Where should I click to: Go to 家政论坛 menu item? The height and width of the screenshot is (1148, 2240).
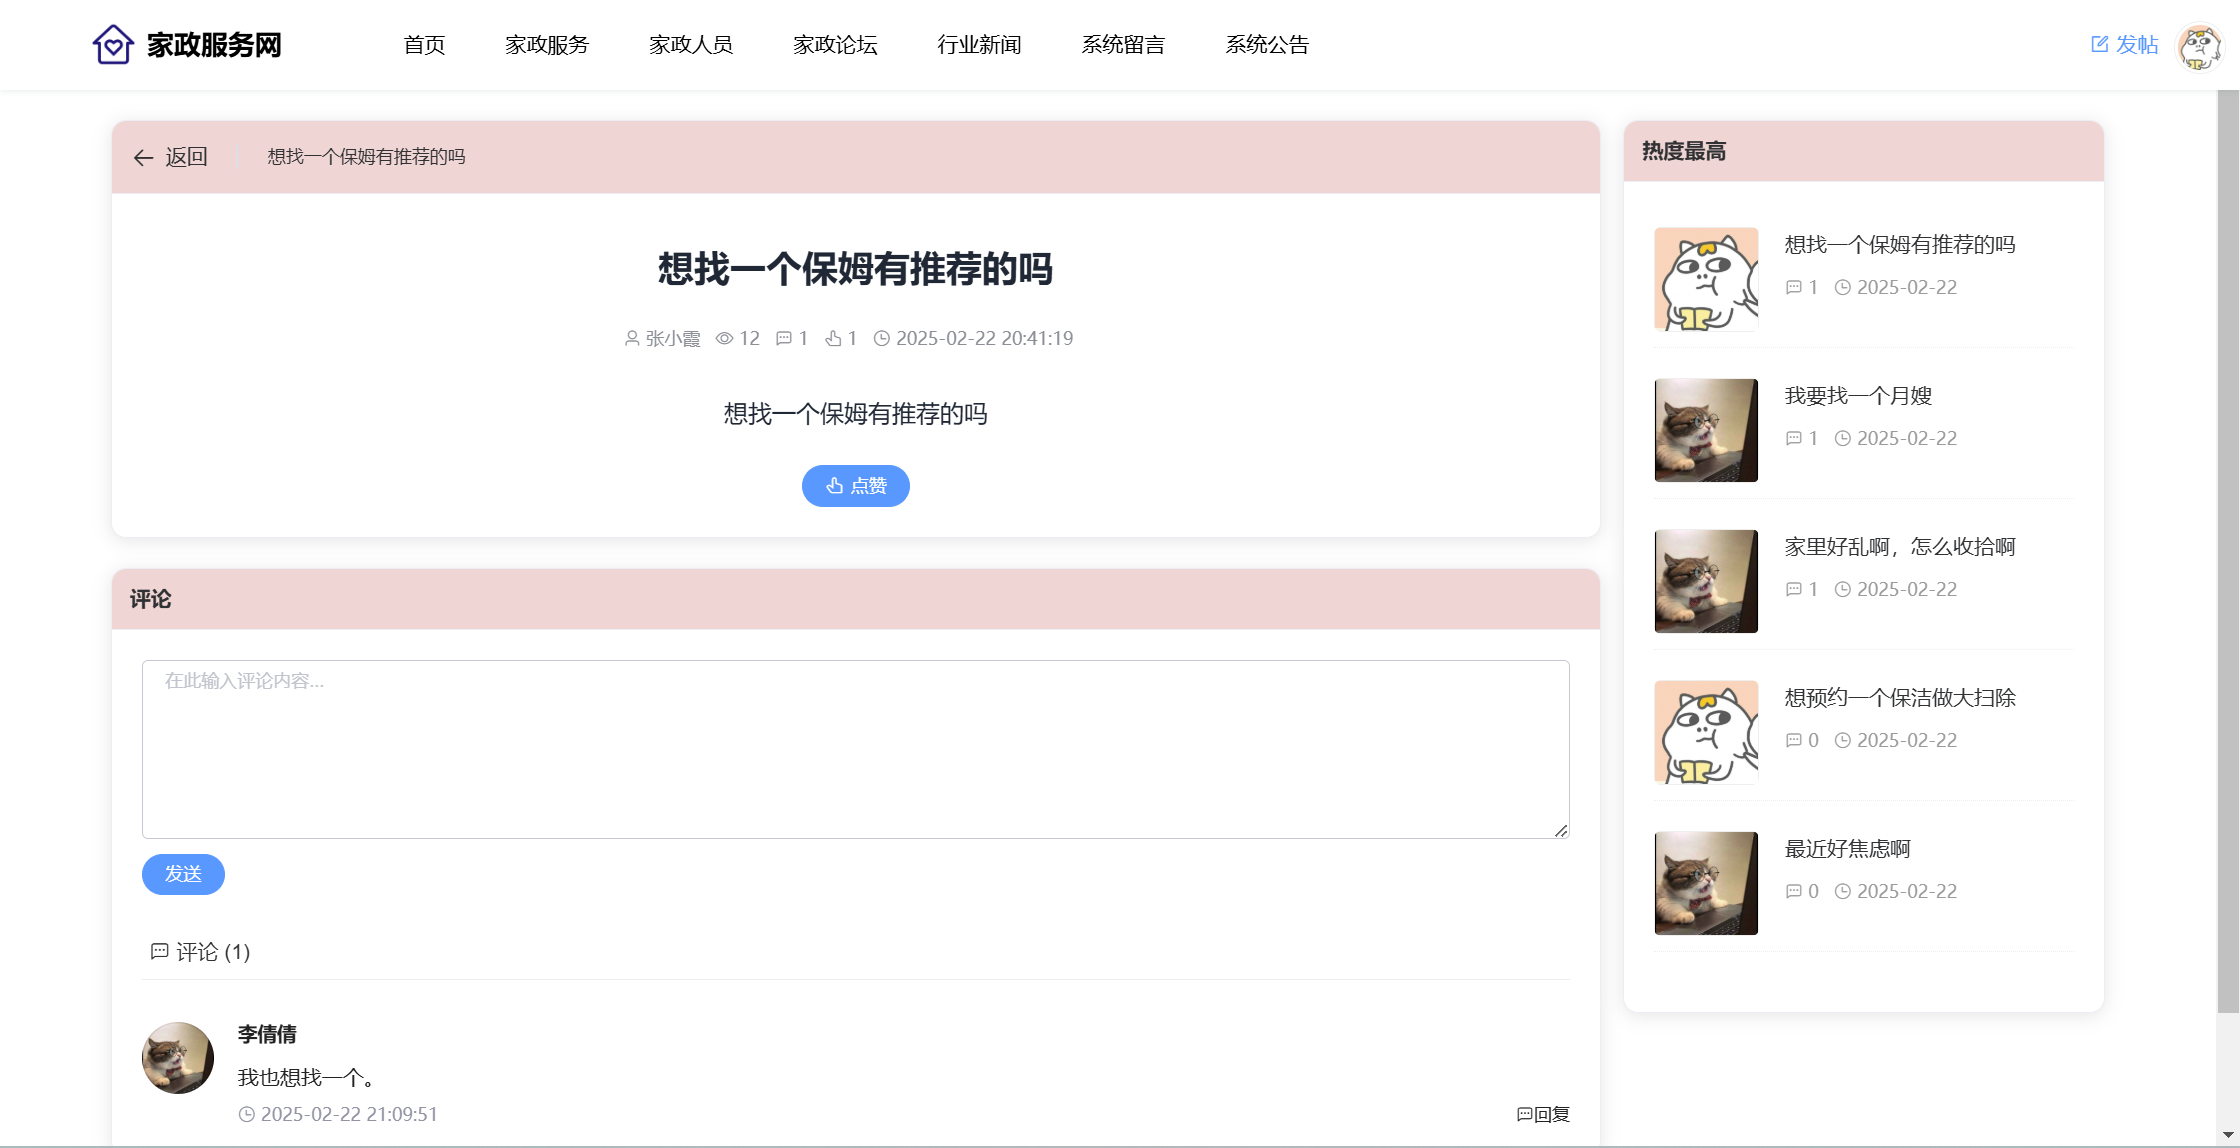(835, 45)
